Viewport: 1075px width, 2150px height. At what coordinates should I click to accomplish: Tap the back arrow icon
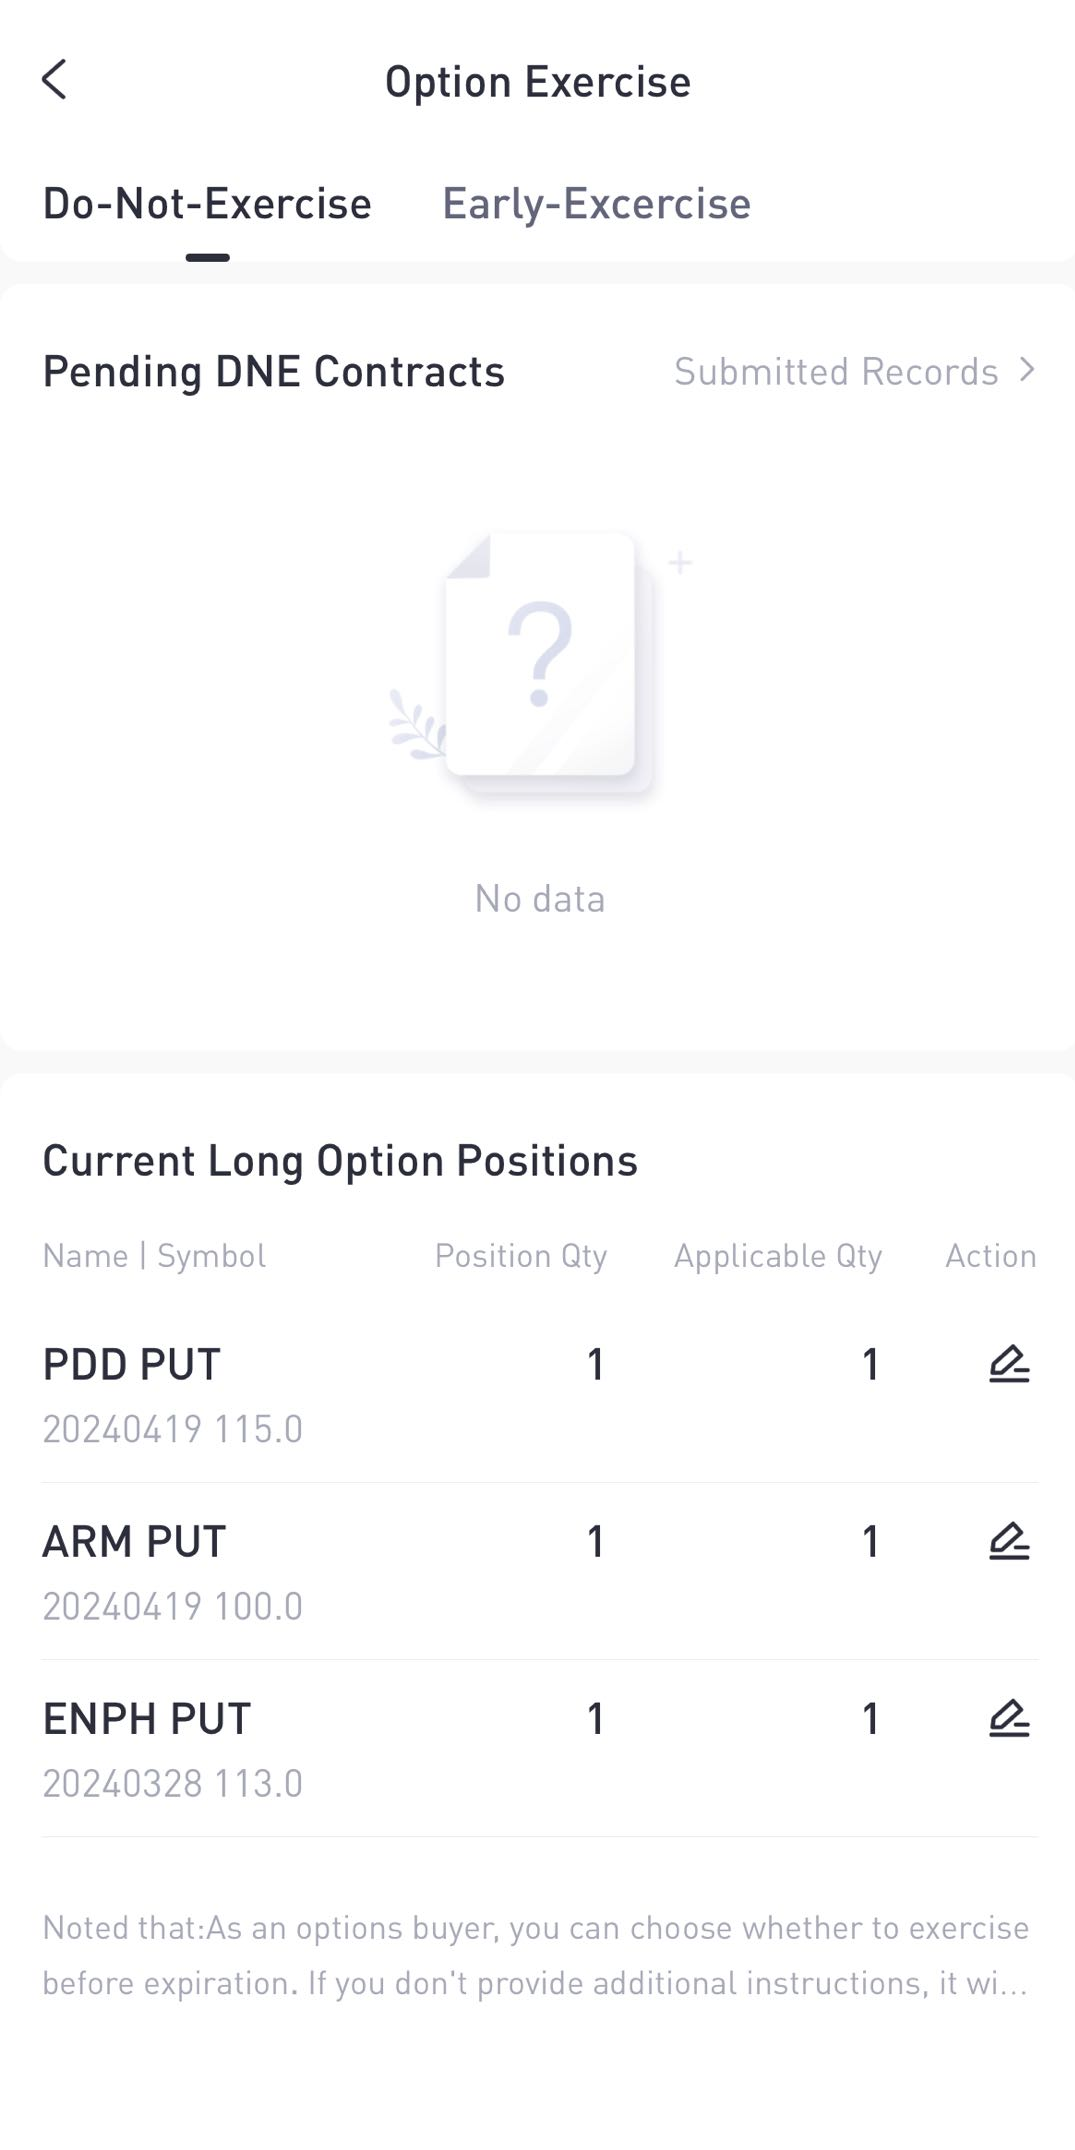(55, 80)
